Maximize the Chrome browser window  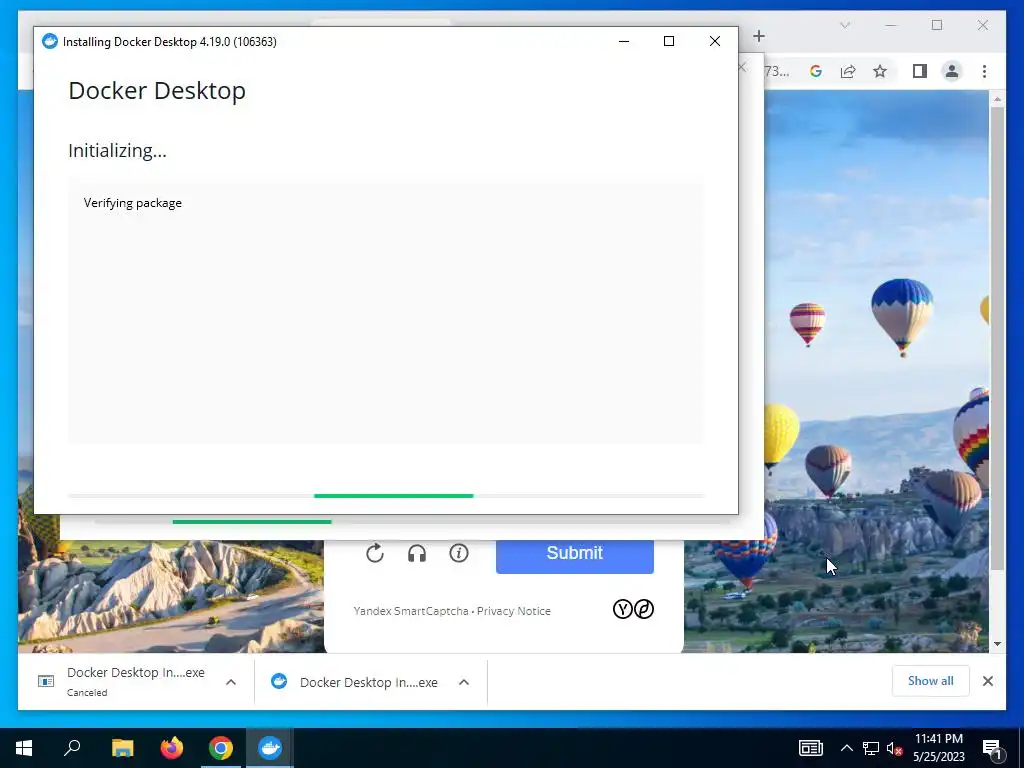click(x=937, y=25)
